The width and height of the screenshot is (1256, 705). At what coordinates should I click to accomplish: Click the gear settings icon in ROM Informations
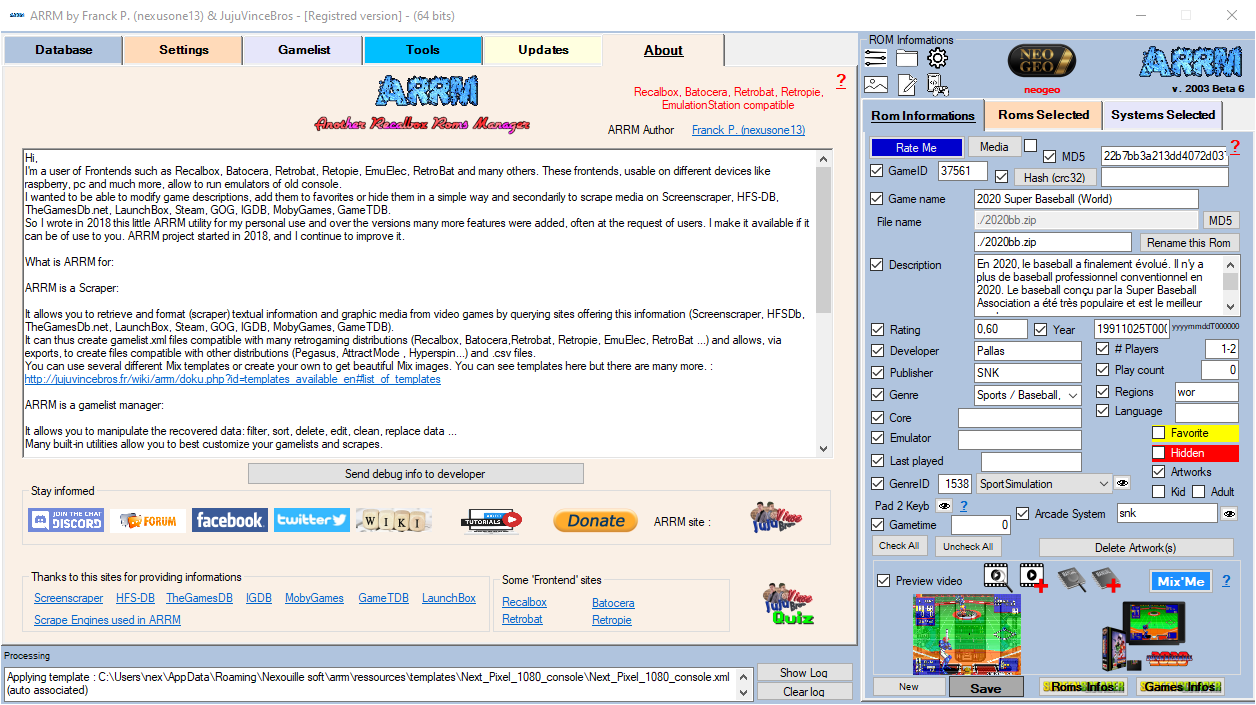(x=937, y=58)
